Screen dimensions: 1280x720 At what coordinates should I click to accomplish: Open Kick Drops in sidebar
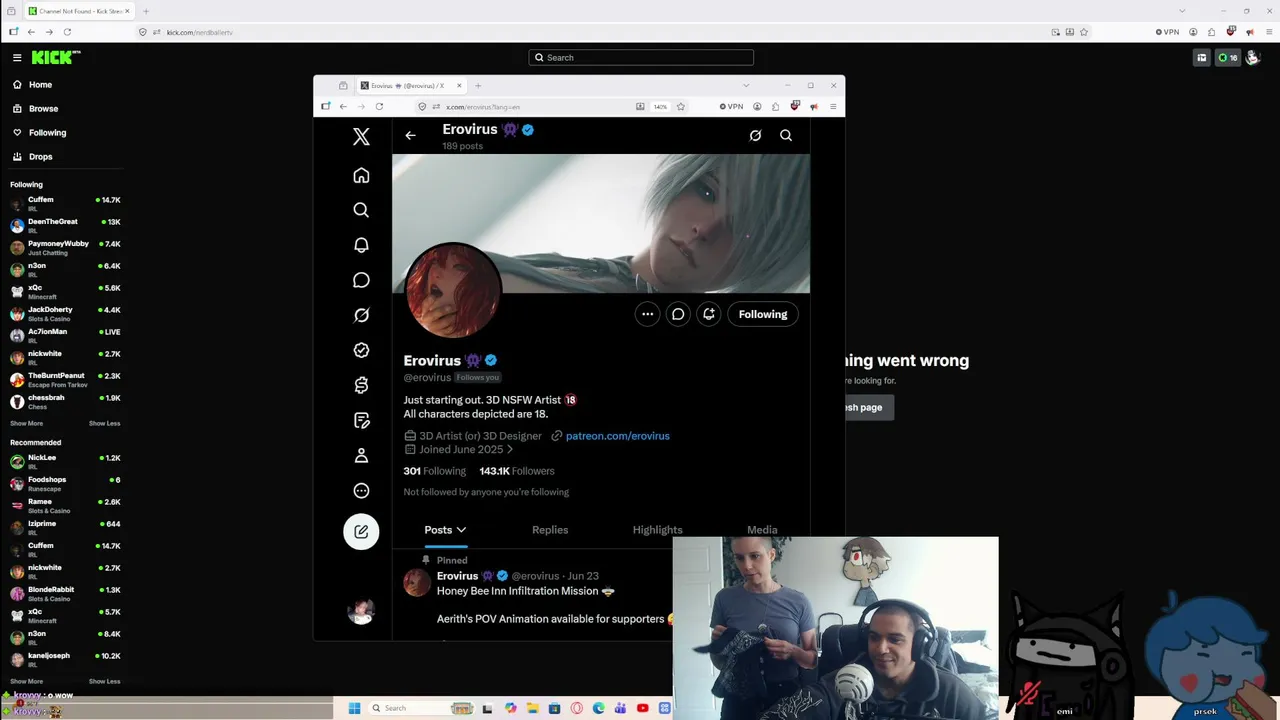[40, 156]
